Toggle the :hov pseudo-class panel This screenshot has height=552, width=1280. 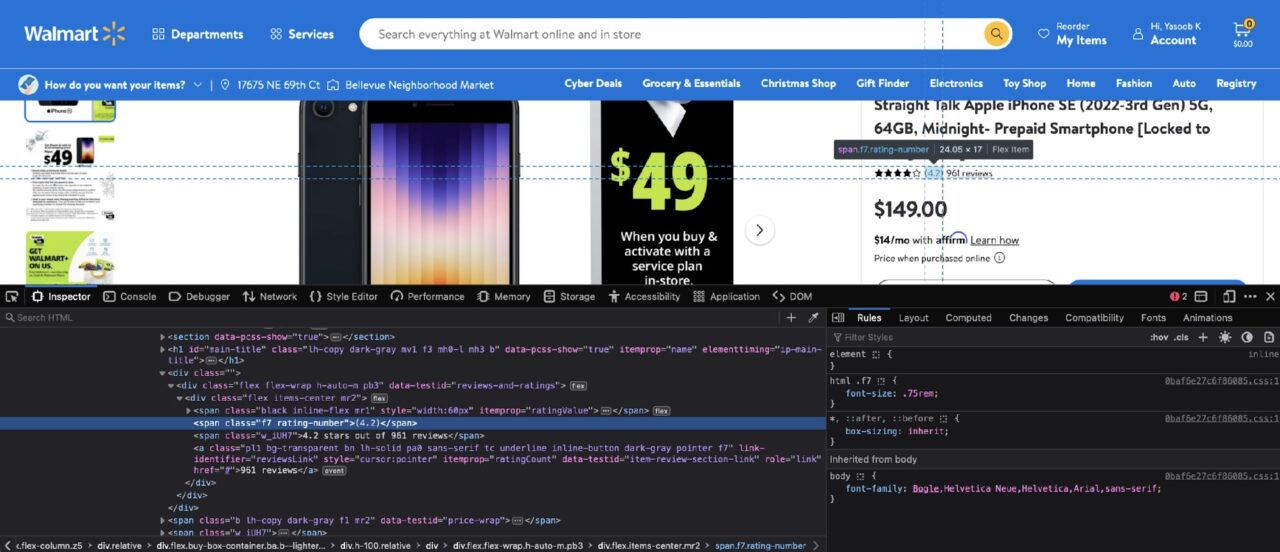pos(1159,337)
